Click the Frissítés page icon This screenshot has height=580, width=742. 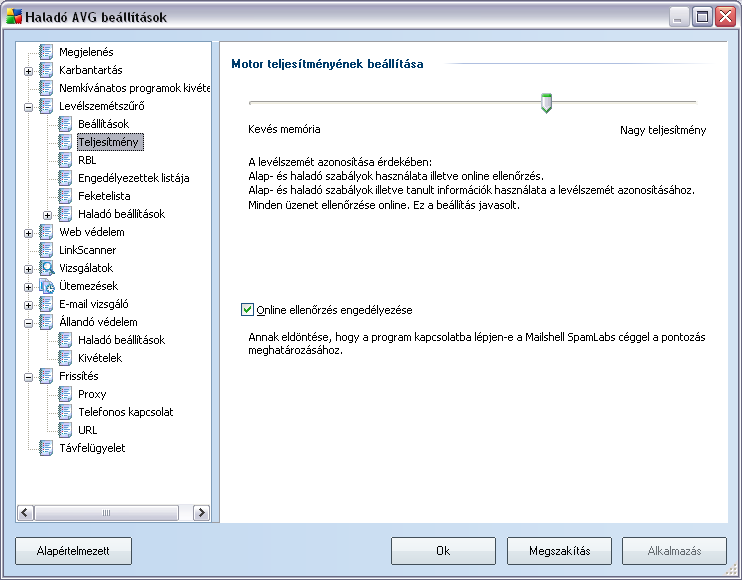coord(46,376)
